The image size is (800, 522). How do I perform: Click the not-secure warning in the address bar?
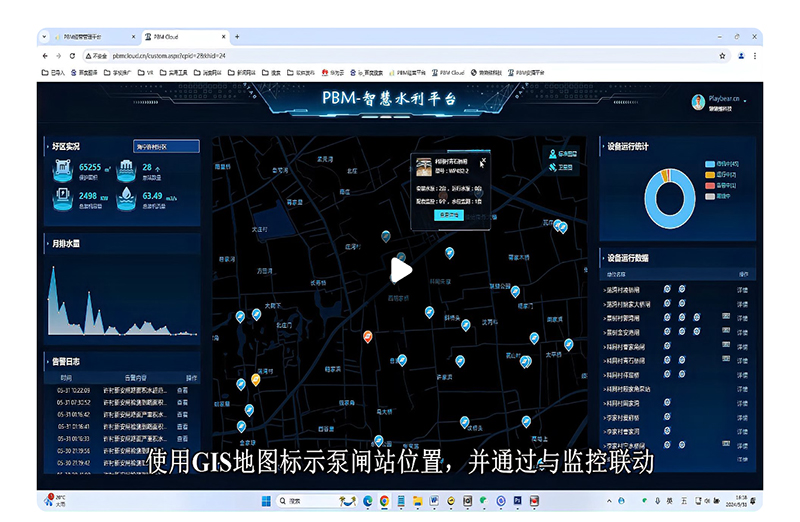tap(96, 56)
